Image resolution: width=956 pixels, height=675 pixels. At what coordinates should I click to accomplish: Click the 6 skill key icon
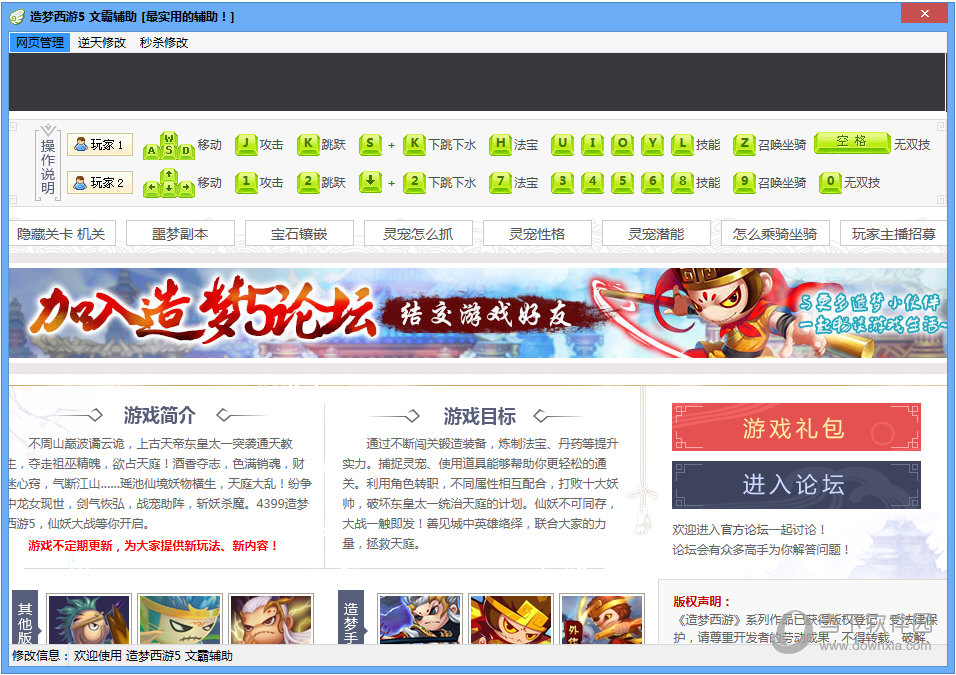[652, 182]
